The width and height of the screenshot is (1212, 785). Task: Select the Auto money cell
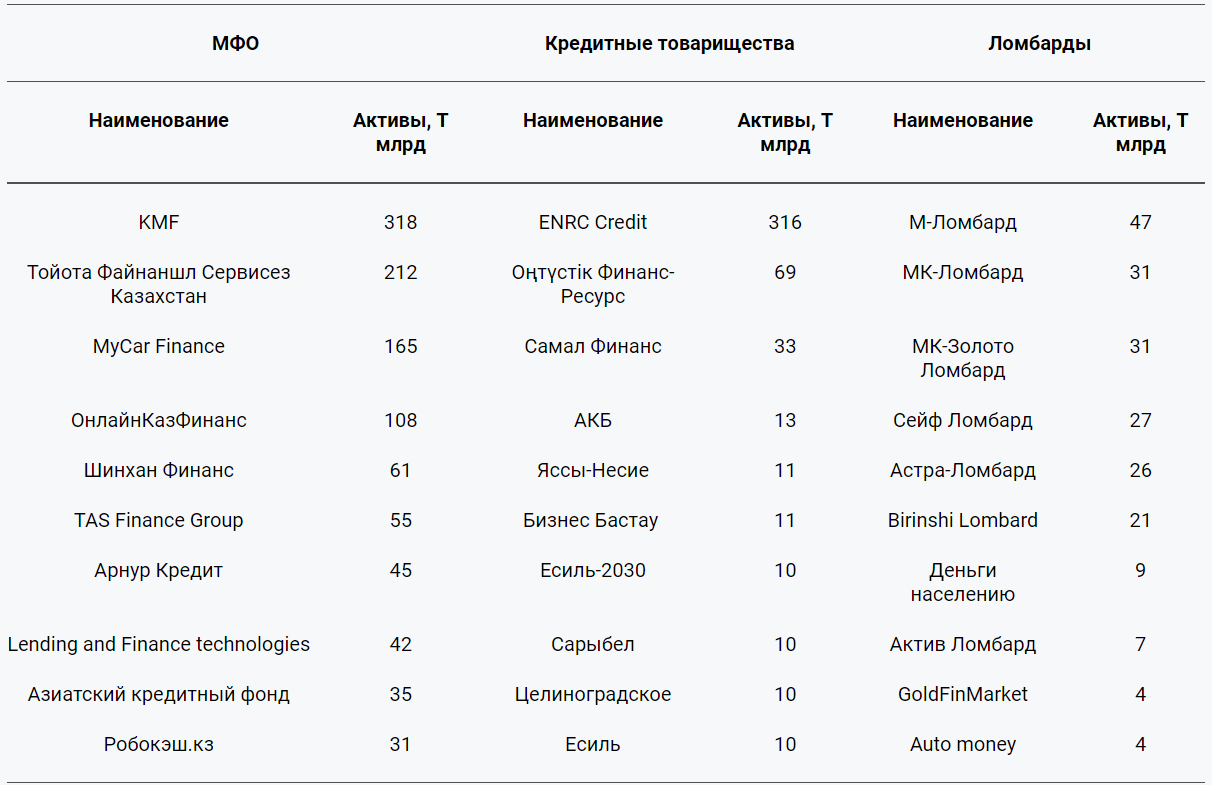(x=963, y=744)
